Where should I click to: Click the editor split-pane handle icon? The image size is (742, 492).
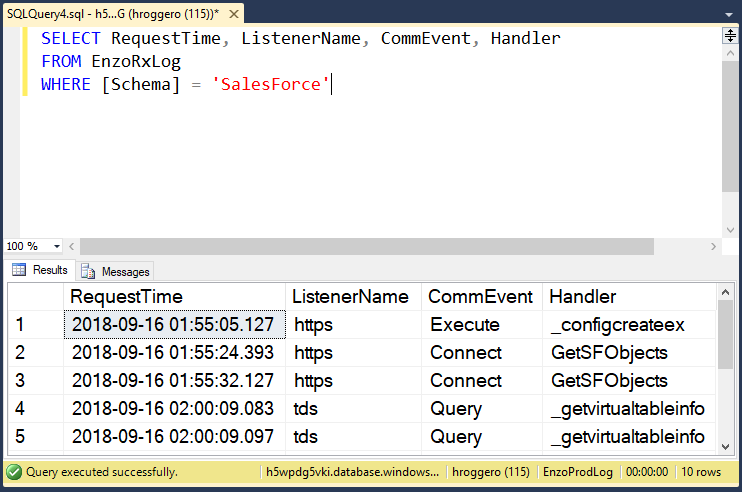tap(730, 36)
